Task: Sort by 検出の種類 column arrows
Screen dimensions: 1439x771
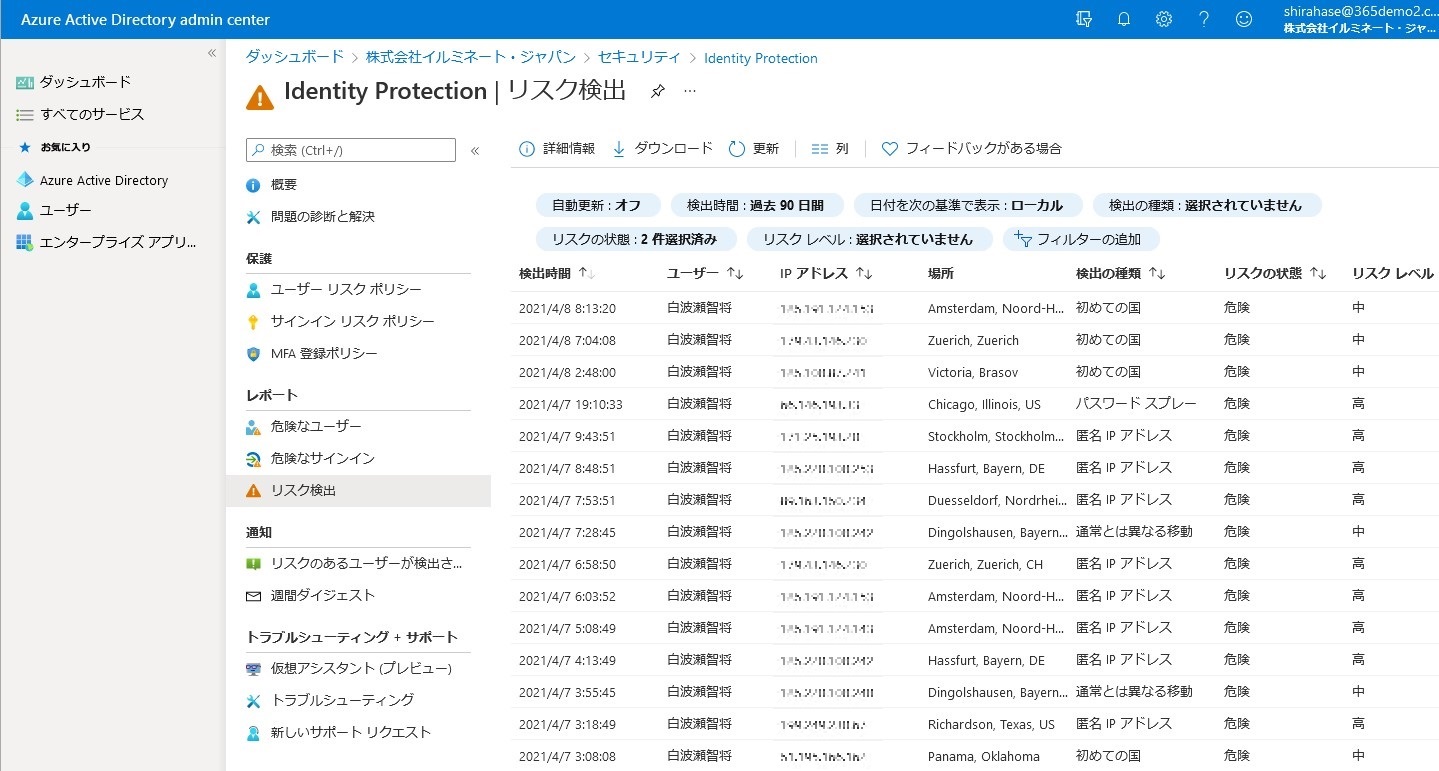Action: tap(1157, 273)
